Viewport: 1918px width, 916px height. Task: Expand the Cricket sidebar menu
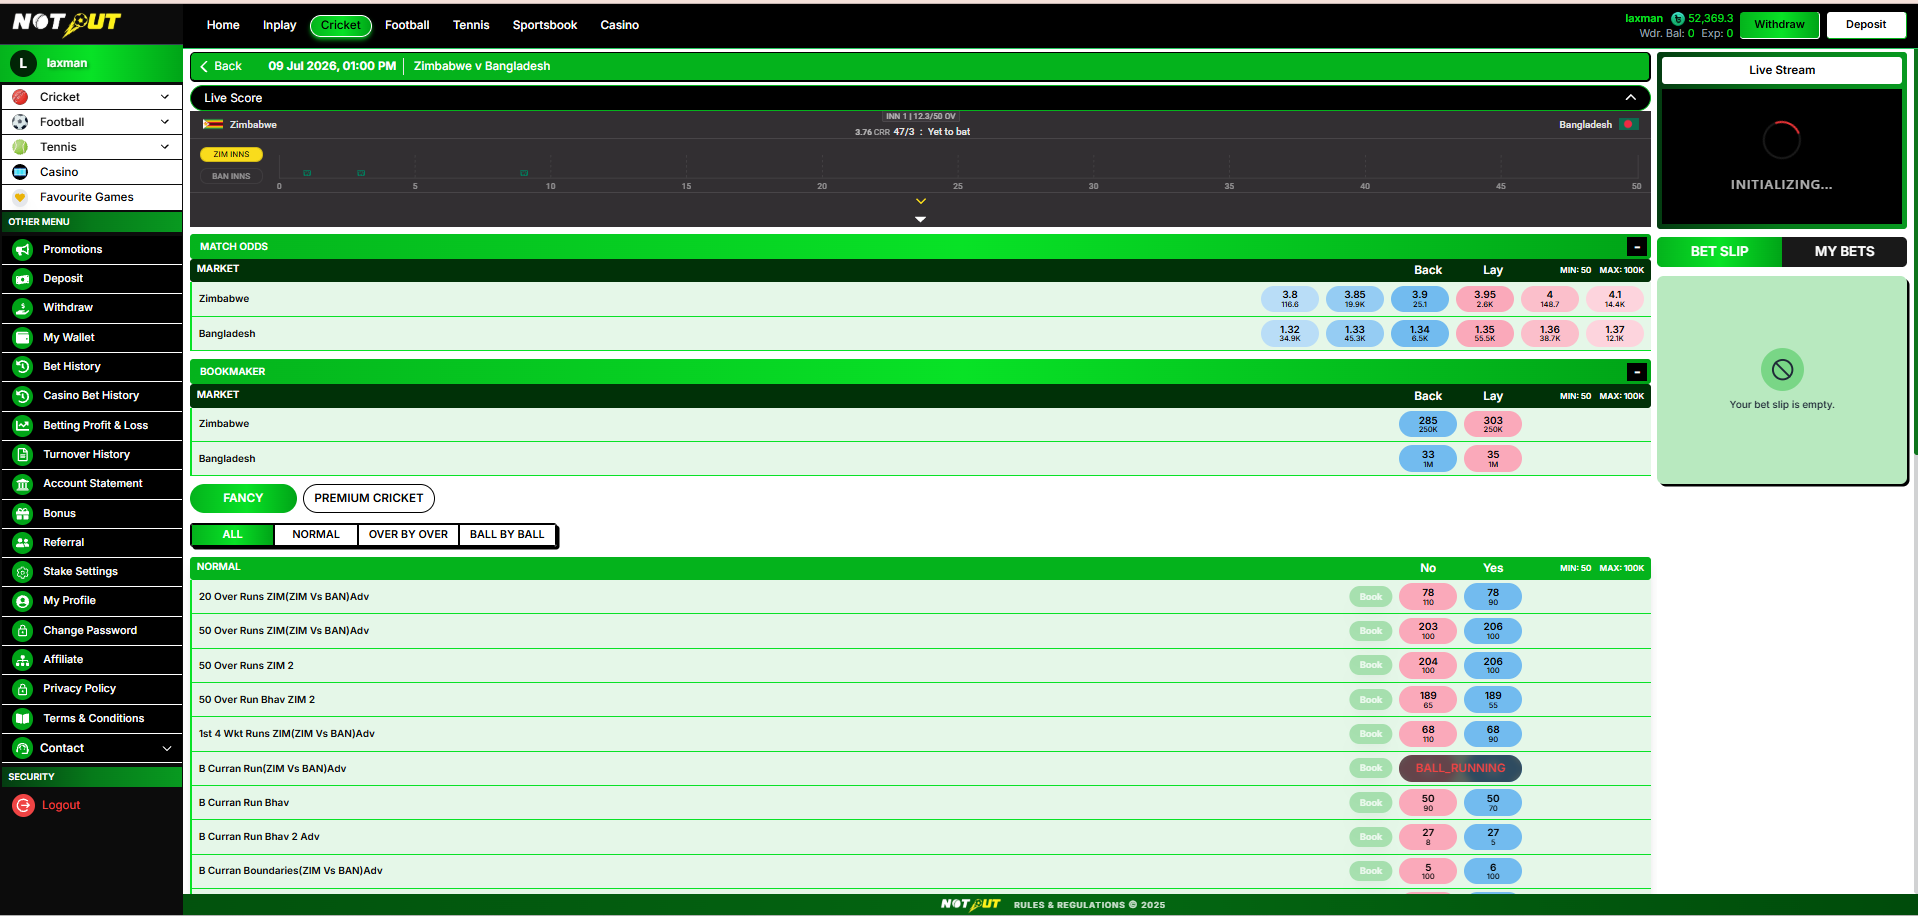(x=165, y=97)
